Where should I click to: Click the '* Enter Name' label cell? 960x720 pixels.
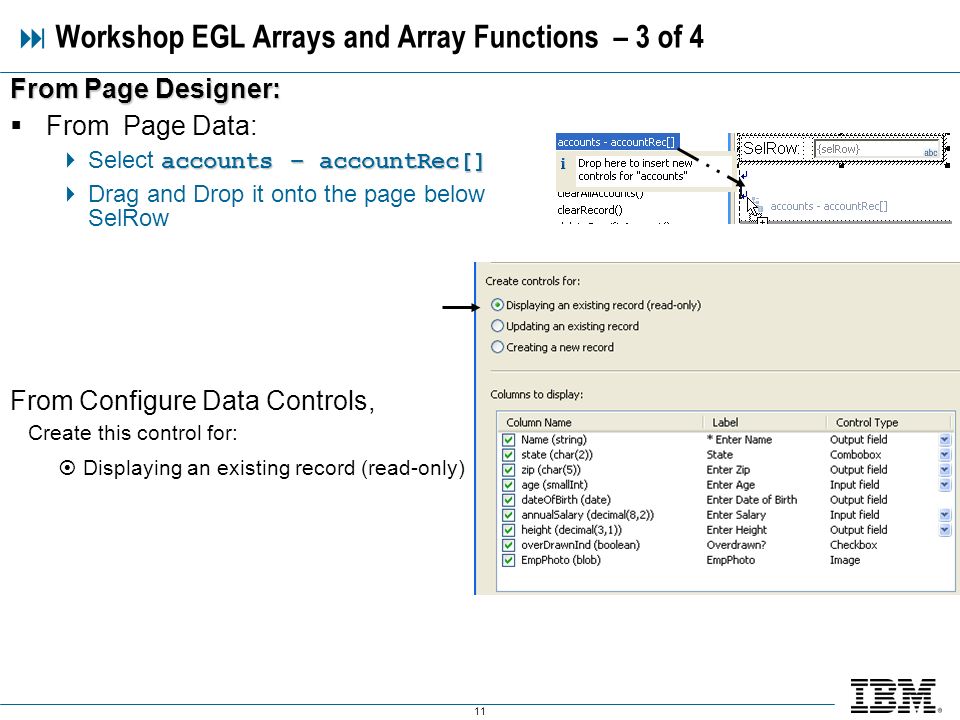point(739,440)
